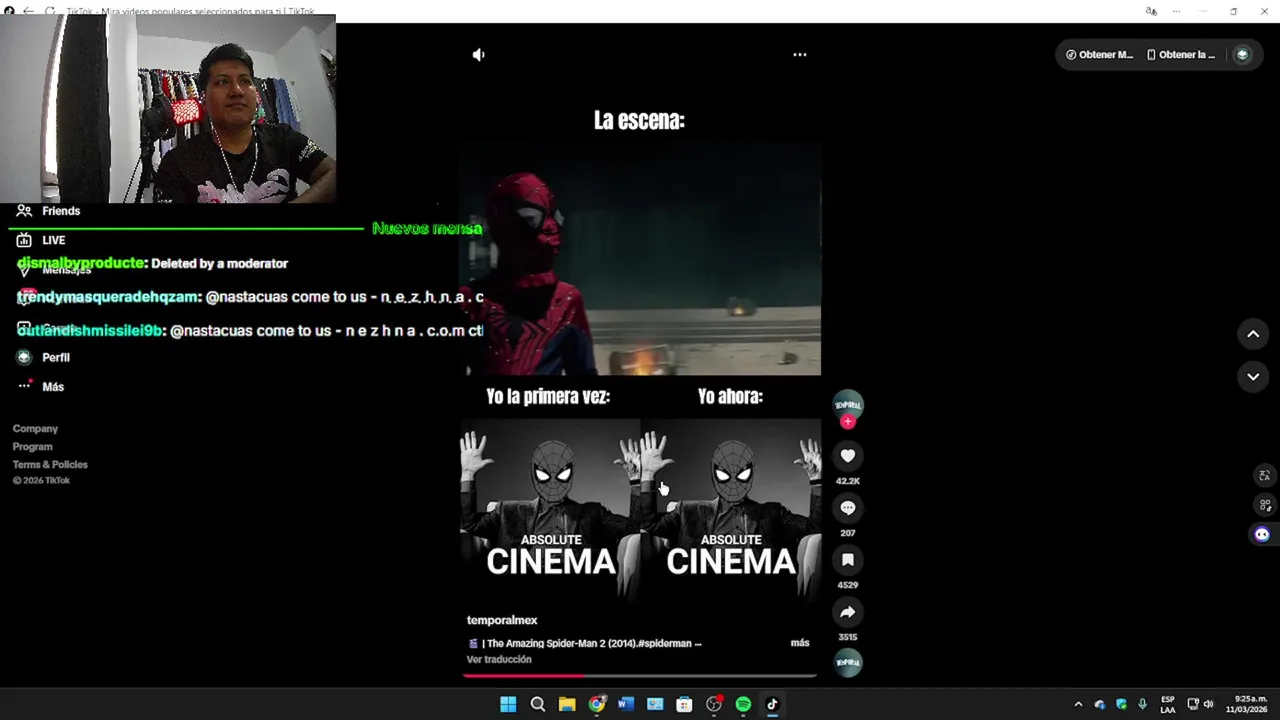
Task: Click the 'La escena:' caption text
Action: [639, 120]
